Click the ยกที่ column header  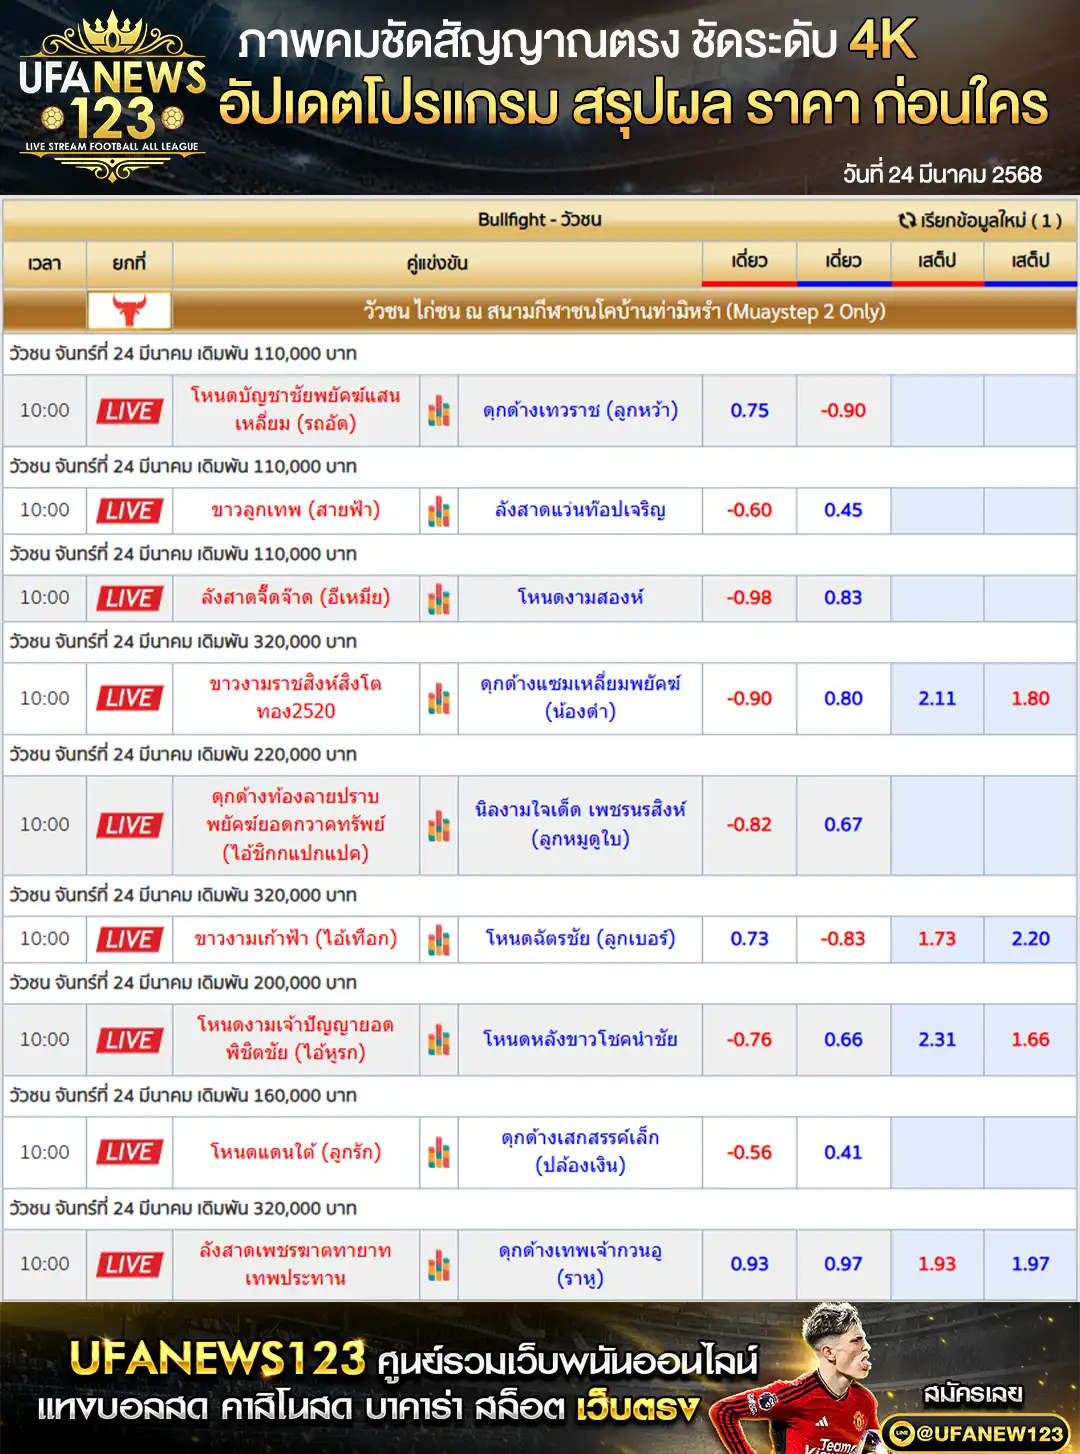(129, 263)
